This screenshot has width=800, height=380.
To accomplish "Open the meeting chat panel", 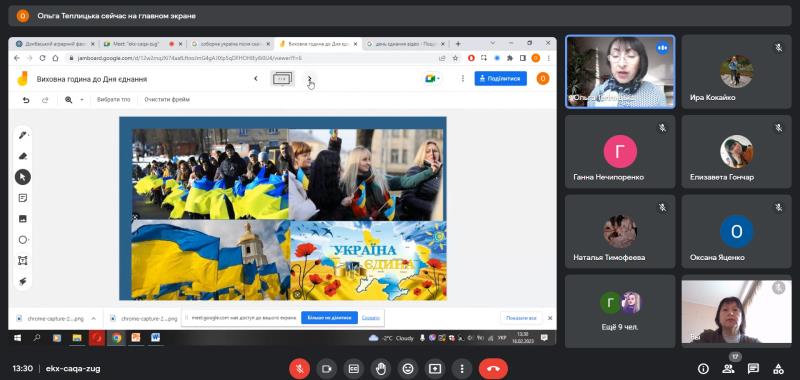I will [753, 368].
